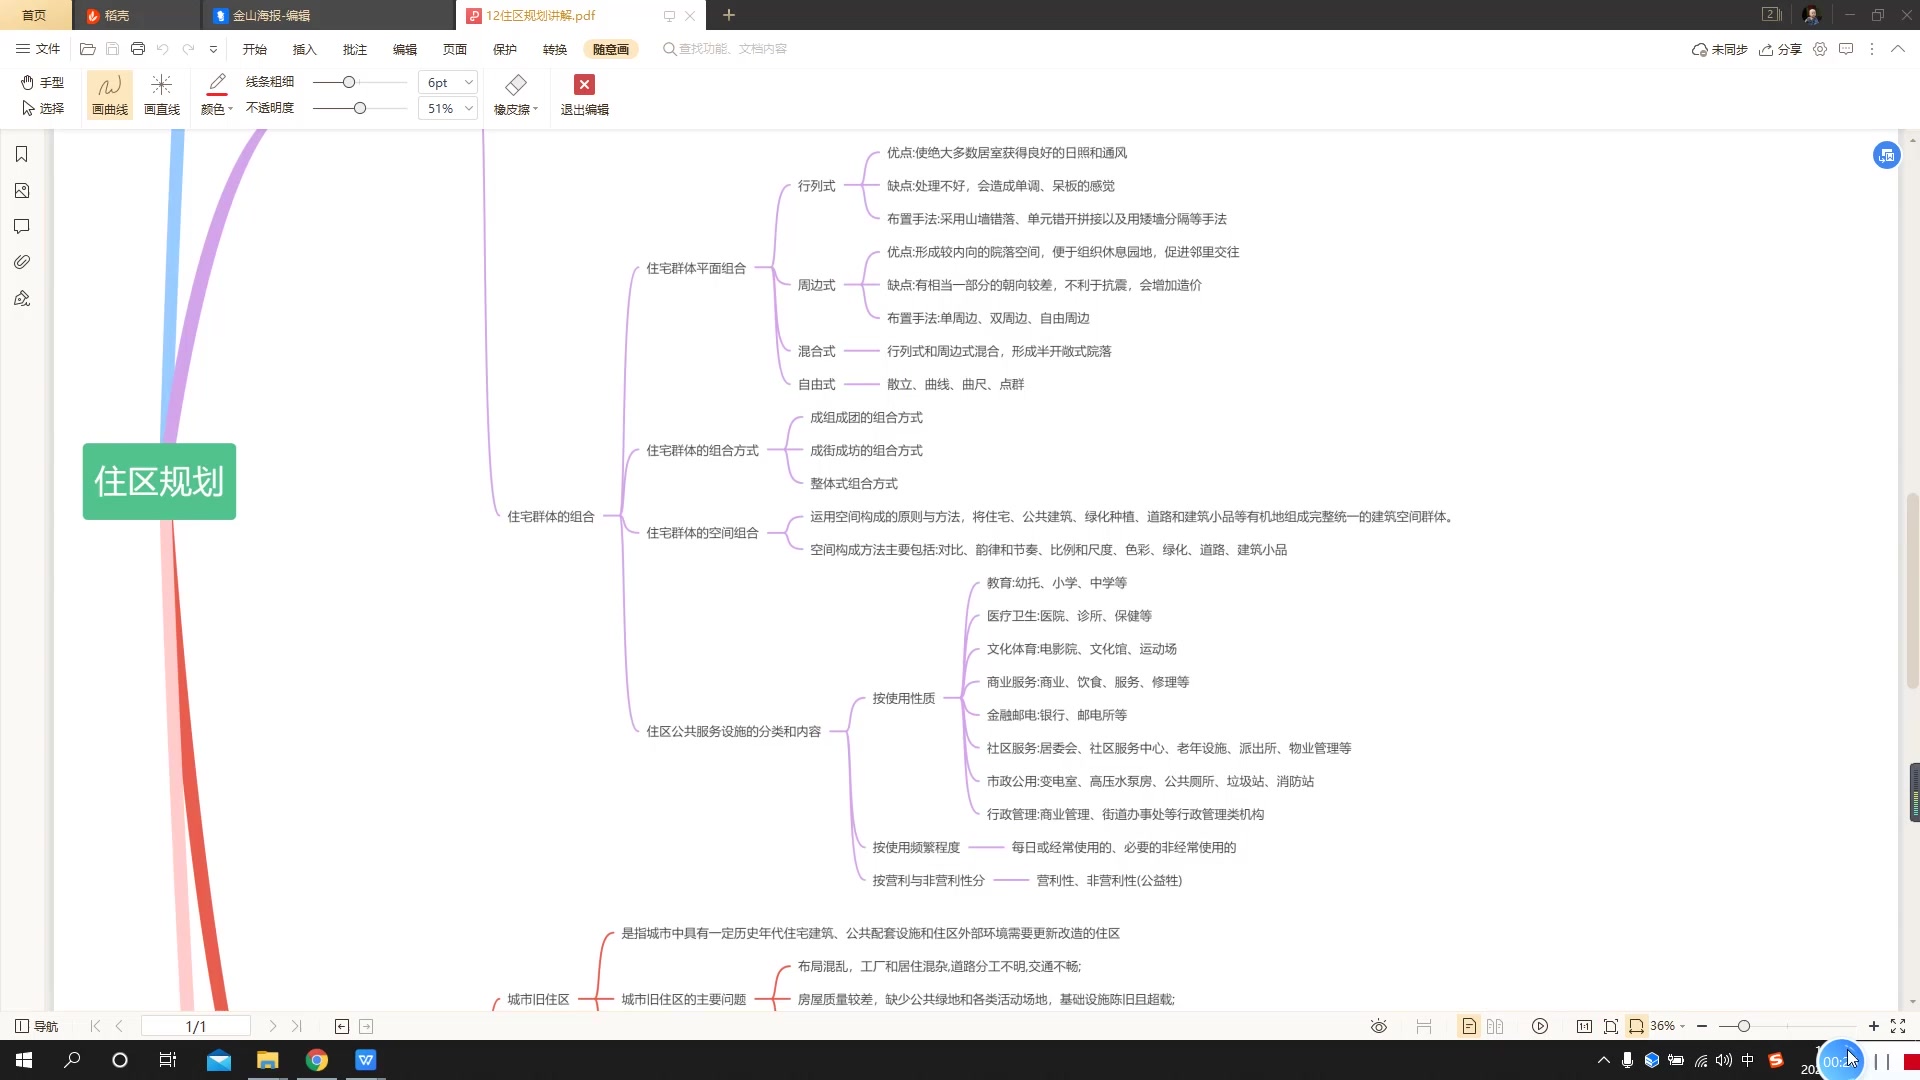Viewport: 1920px width, 1080px height.
Task: Go to previous page arrow
Action: pyautogui.click(x=120, y=1026)
